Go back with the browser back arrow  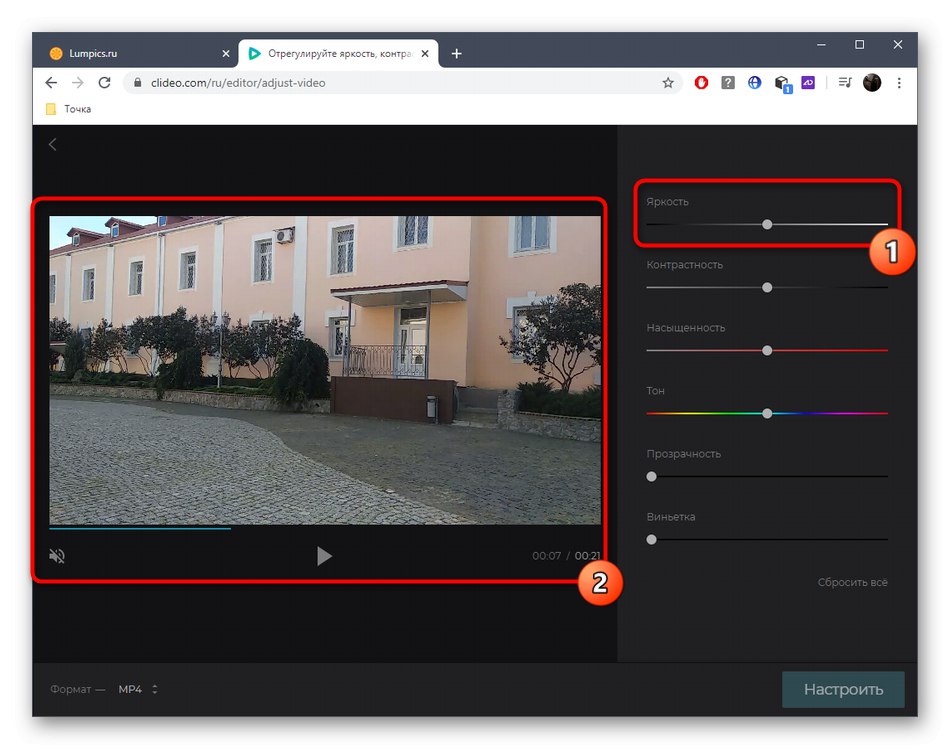click(51, 83)
